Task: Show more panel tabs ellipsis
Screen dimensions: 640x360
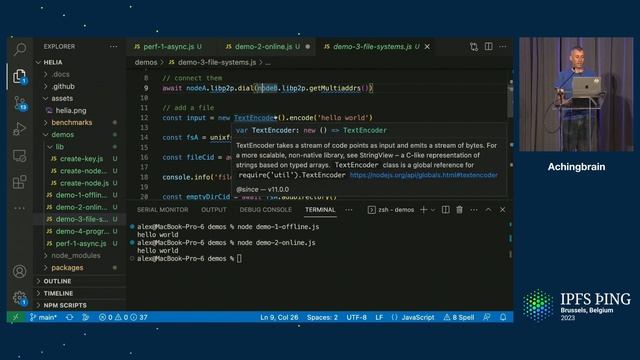Action: tap(349, 210)
